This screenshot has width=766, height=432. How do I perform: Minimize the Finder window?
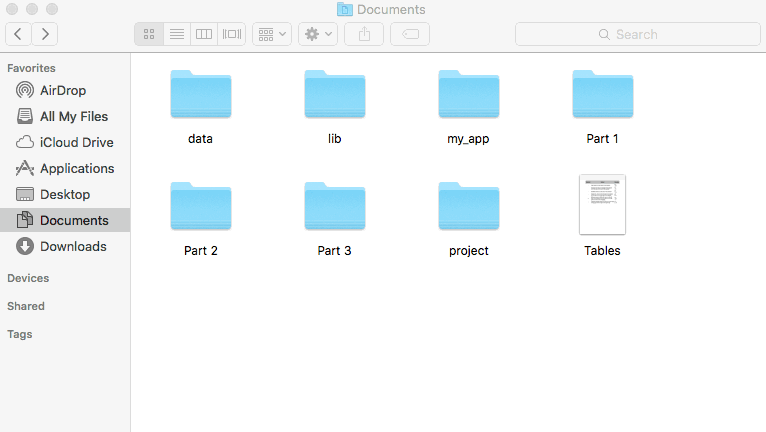coord(32,9)
